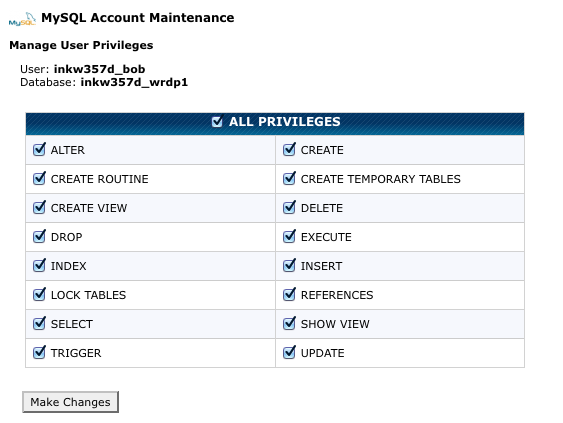Screen dimensions: 563x423
Task: Toggle the SELECT privilege checkbox
Action: pyautogui.click(x=39, y=324)
